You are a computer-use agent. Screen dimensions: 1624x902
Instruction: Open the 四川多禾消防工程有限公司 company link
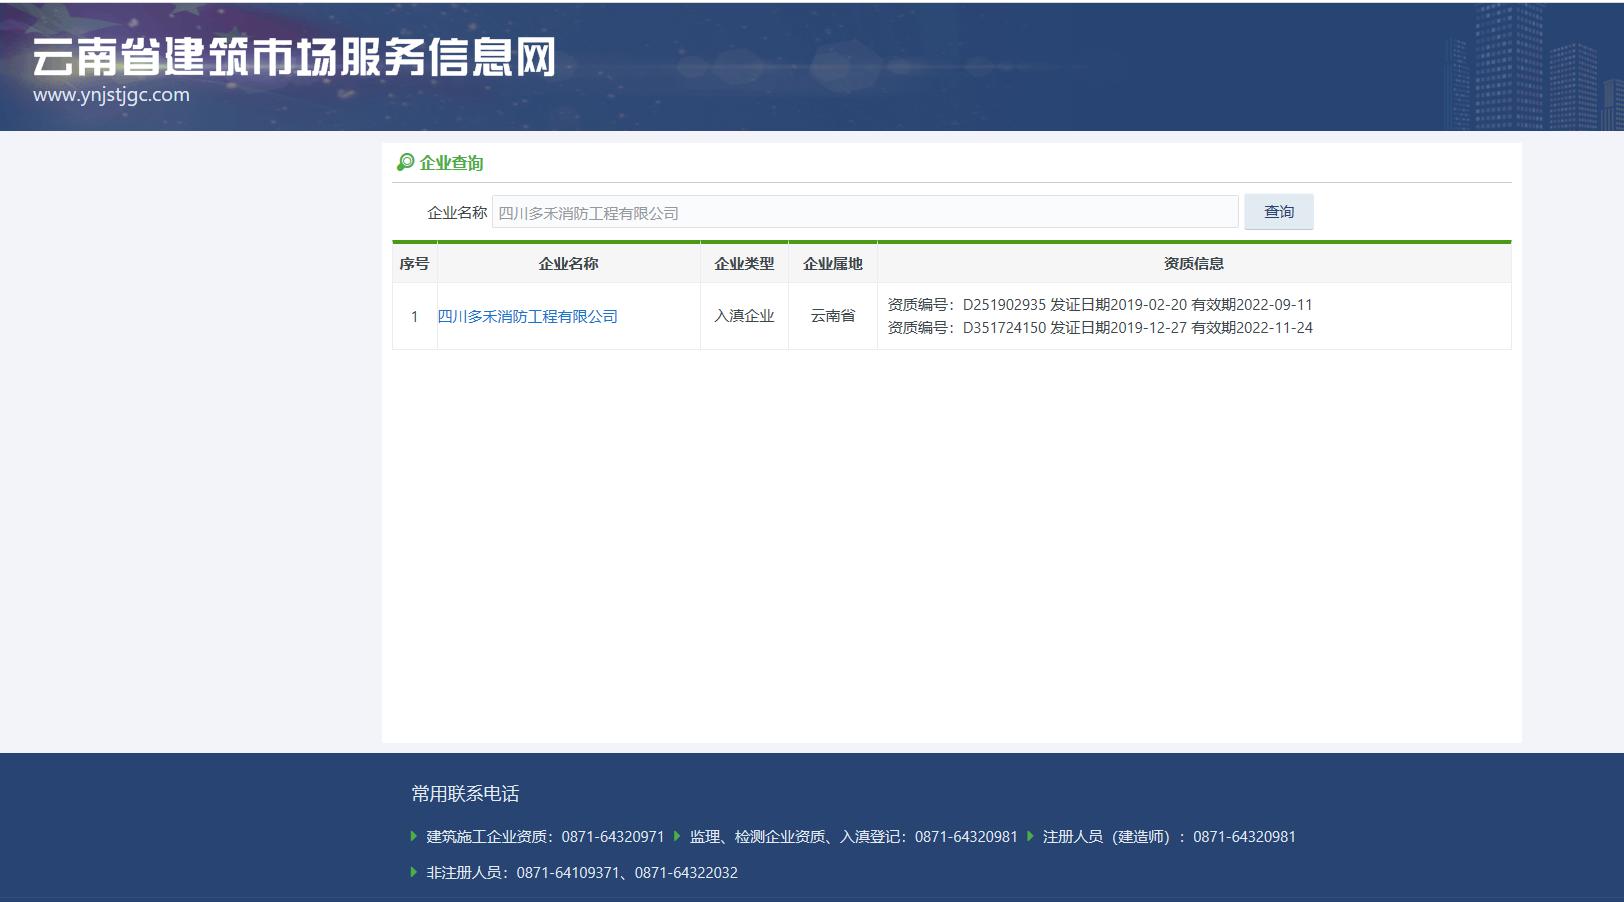[x=528, y=316]
